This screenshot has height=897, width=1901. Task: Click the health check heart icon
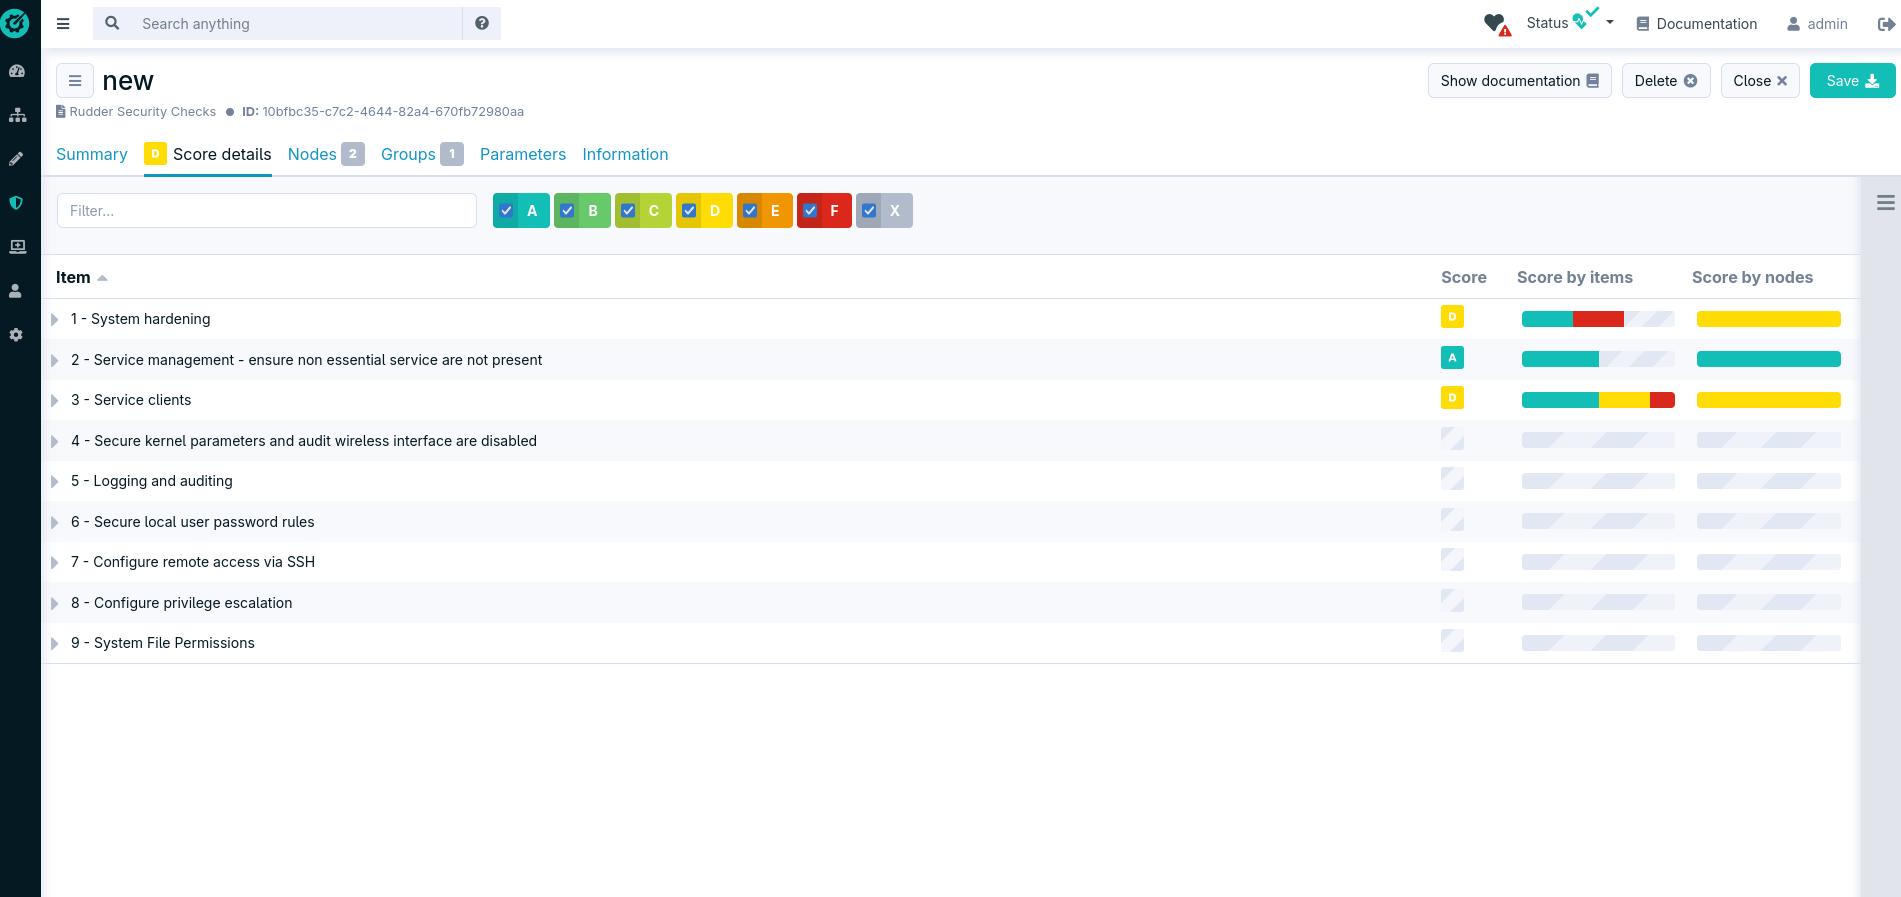(1496, 24)
